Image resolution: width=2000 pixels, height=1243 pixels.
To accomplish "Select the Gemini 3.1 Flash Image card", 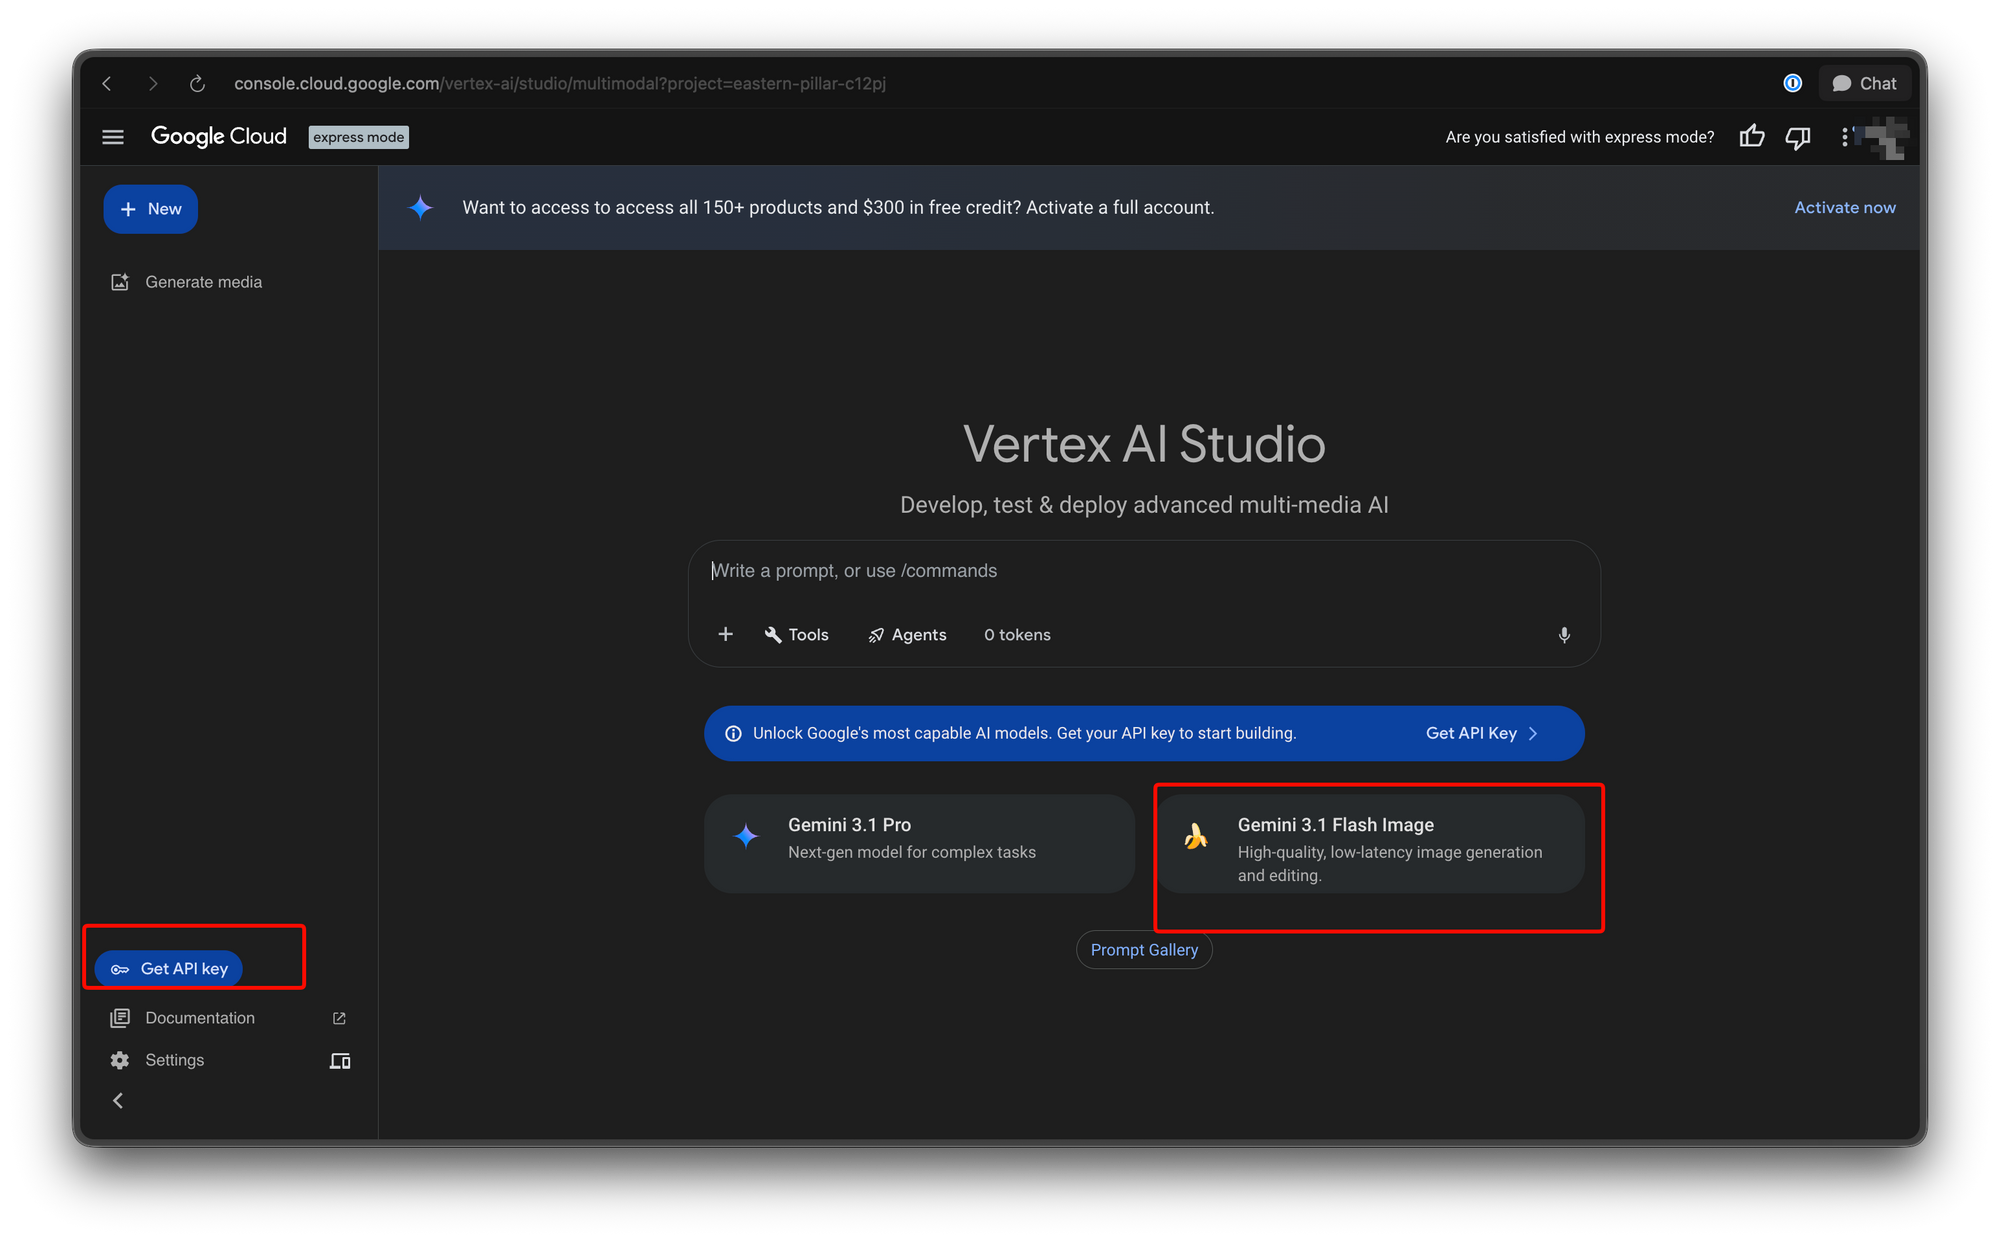I will click(1369, 843).
